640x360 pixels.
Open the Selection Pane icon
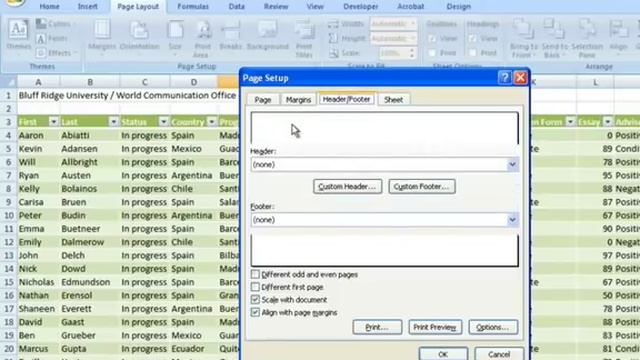tap(587, 30)
